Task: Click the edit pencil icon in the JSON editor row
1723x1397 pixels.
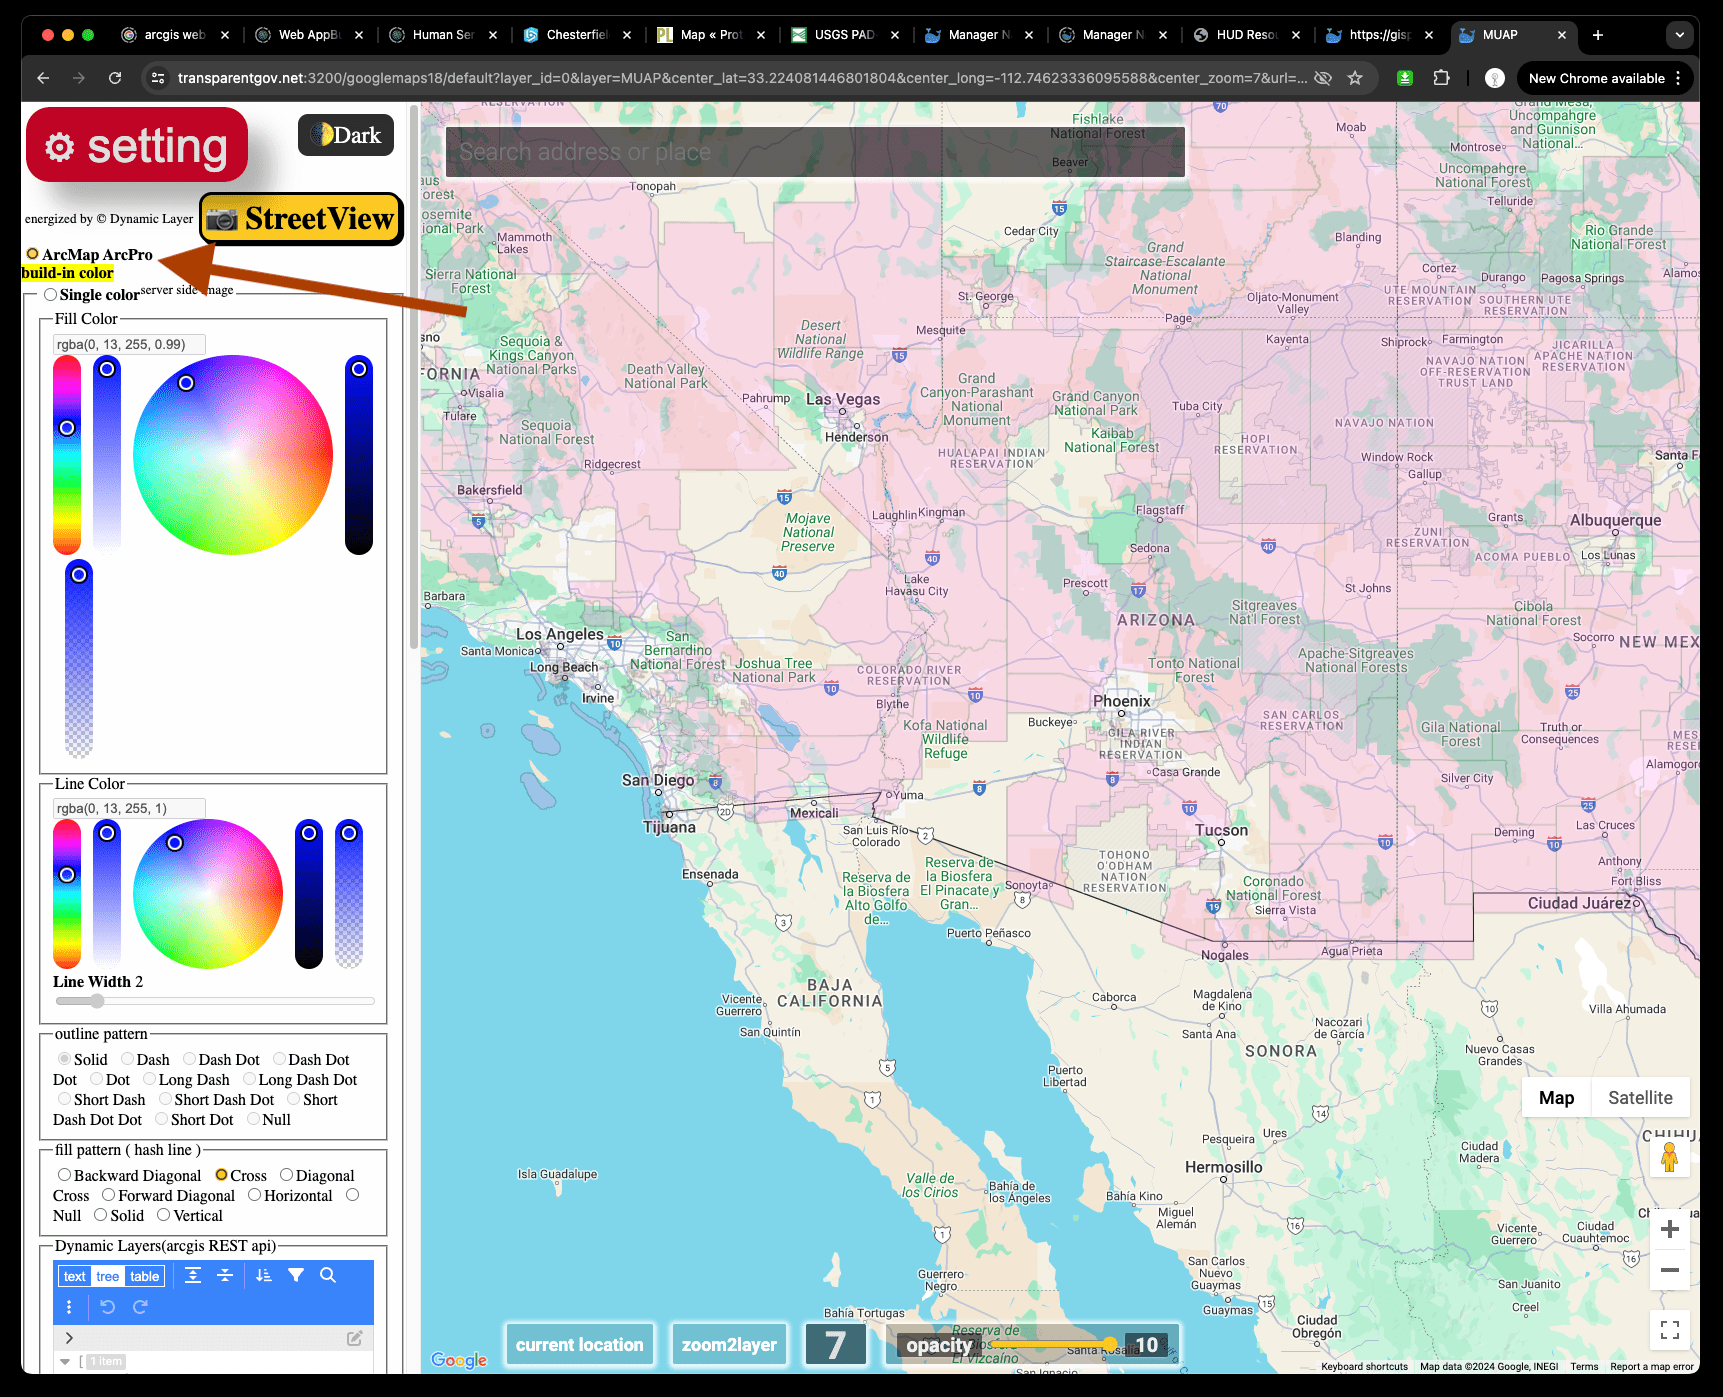Action: (x=354, y=1338)
